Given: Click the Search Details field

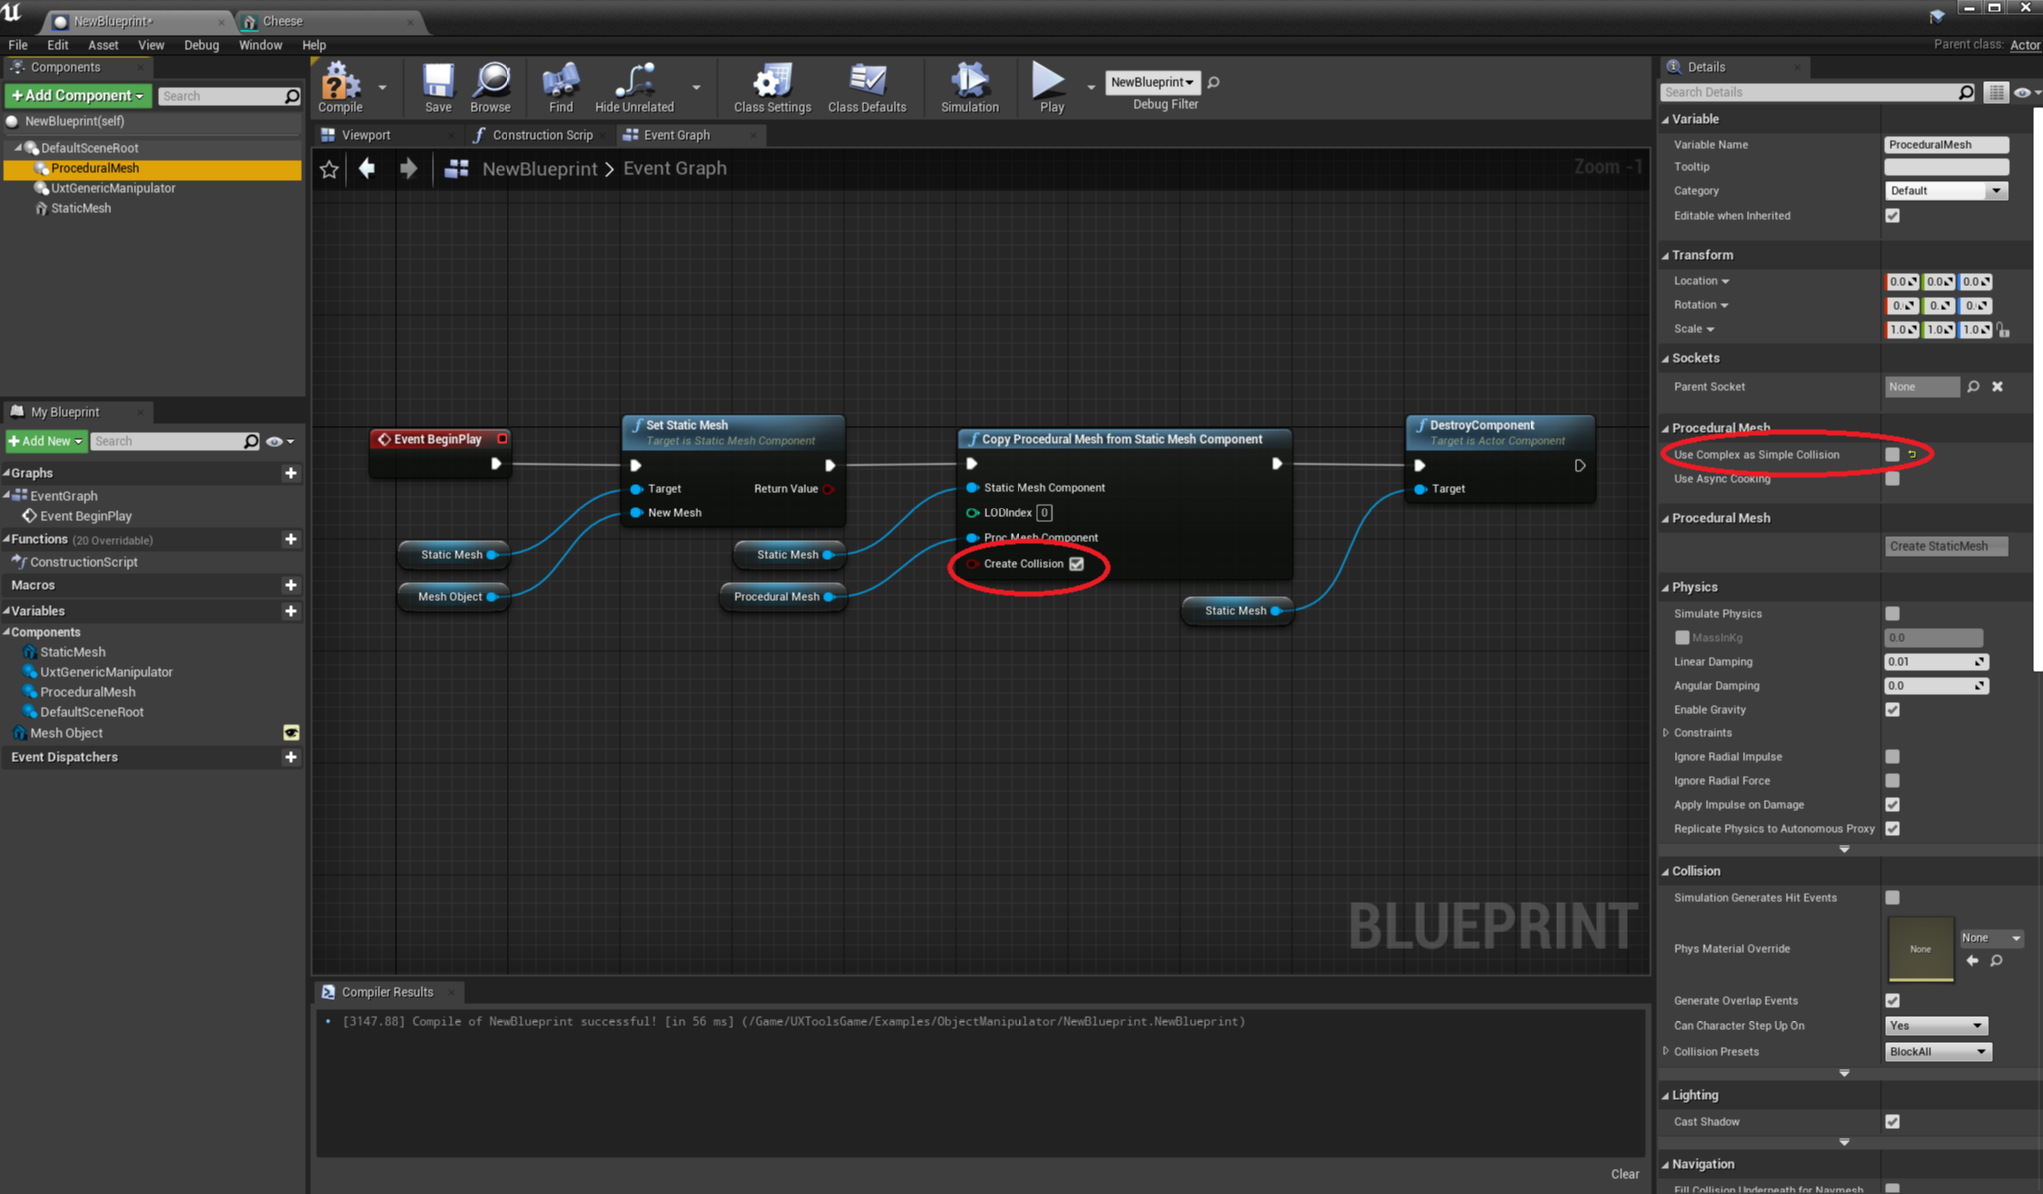Looking at the screenshot, I should coord(1810,91).
